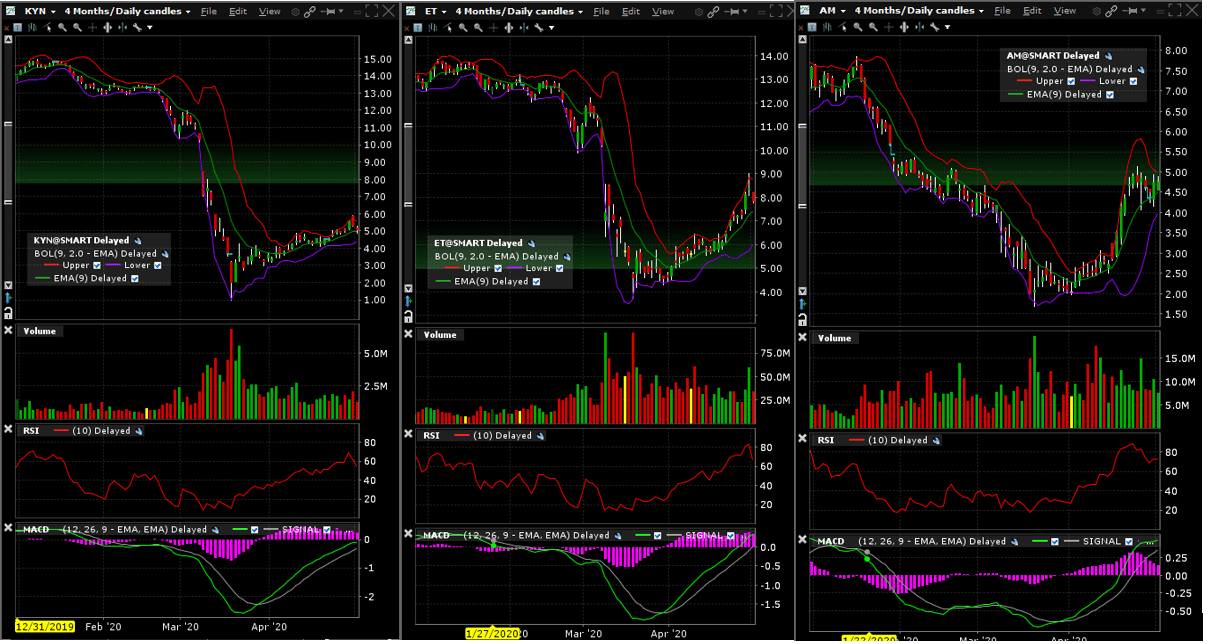Toggle the SIGNAL line checkbox in AM MACD panel

(x=1129, y=541)
